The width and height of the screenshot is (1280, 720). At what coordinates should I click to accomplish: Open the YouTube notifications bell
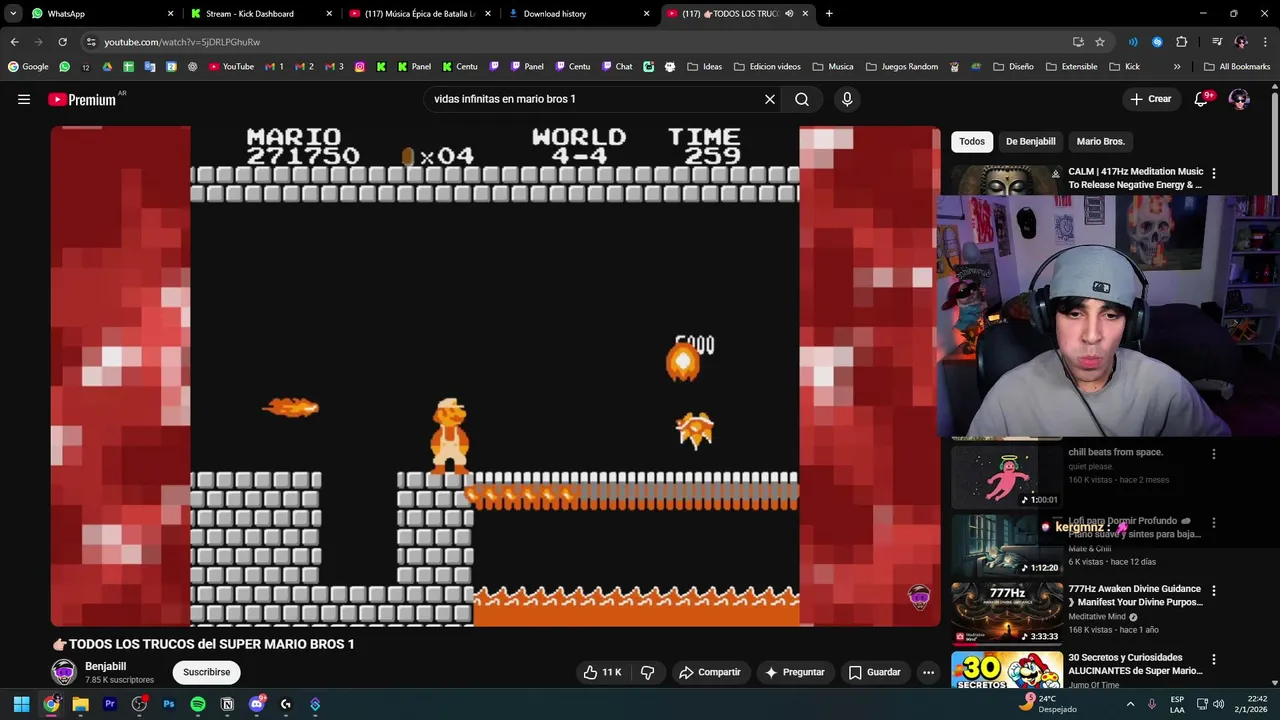pos(1202,99)
